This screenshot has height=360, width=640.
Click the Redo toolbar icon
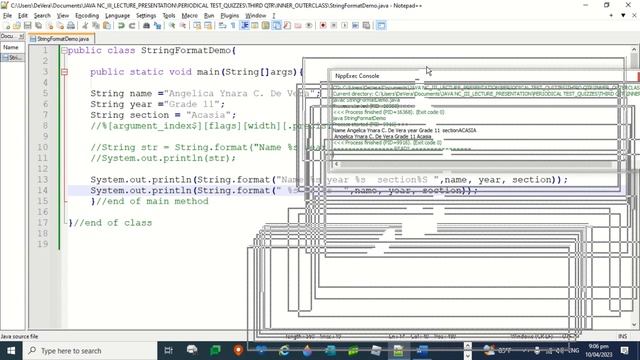pyautogui.click(x=132, y=26)
